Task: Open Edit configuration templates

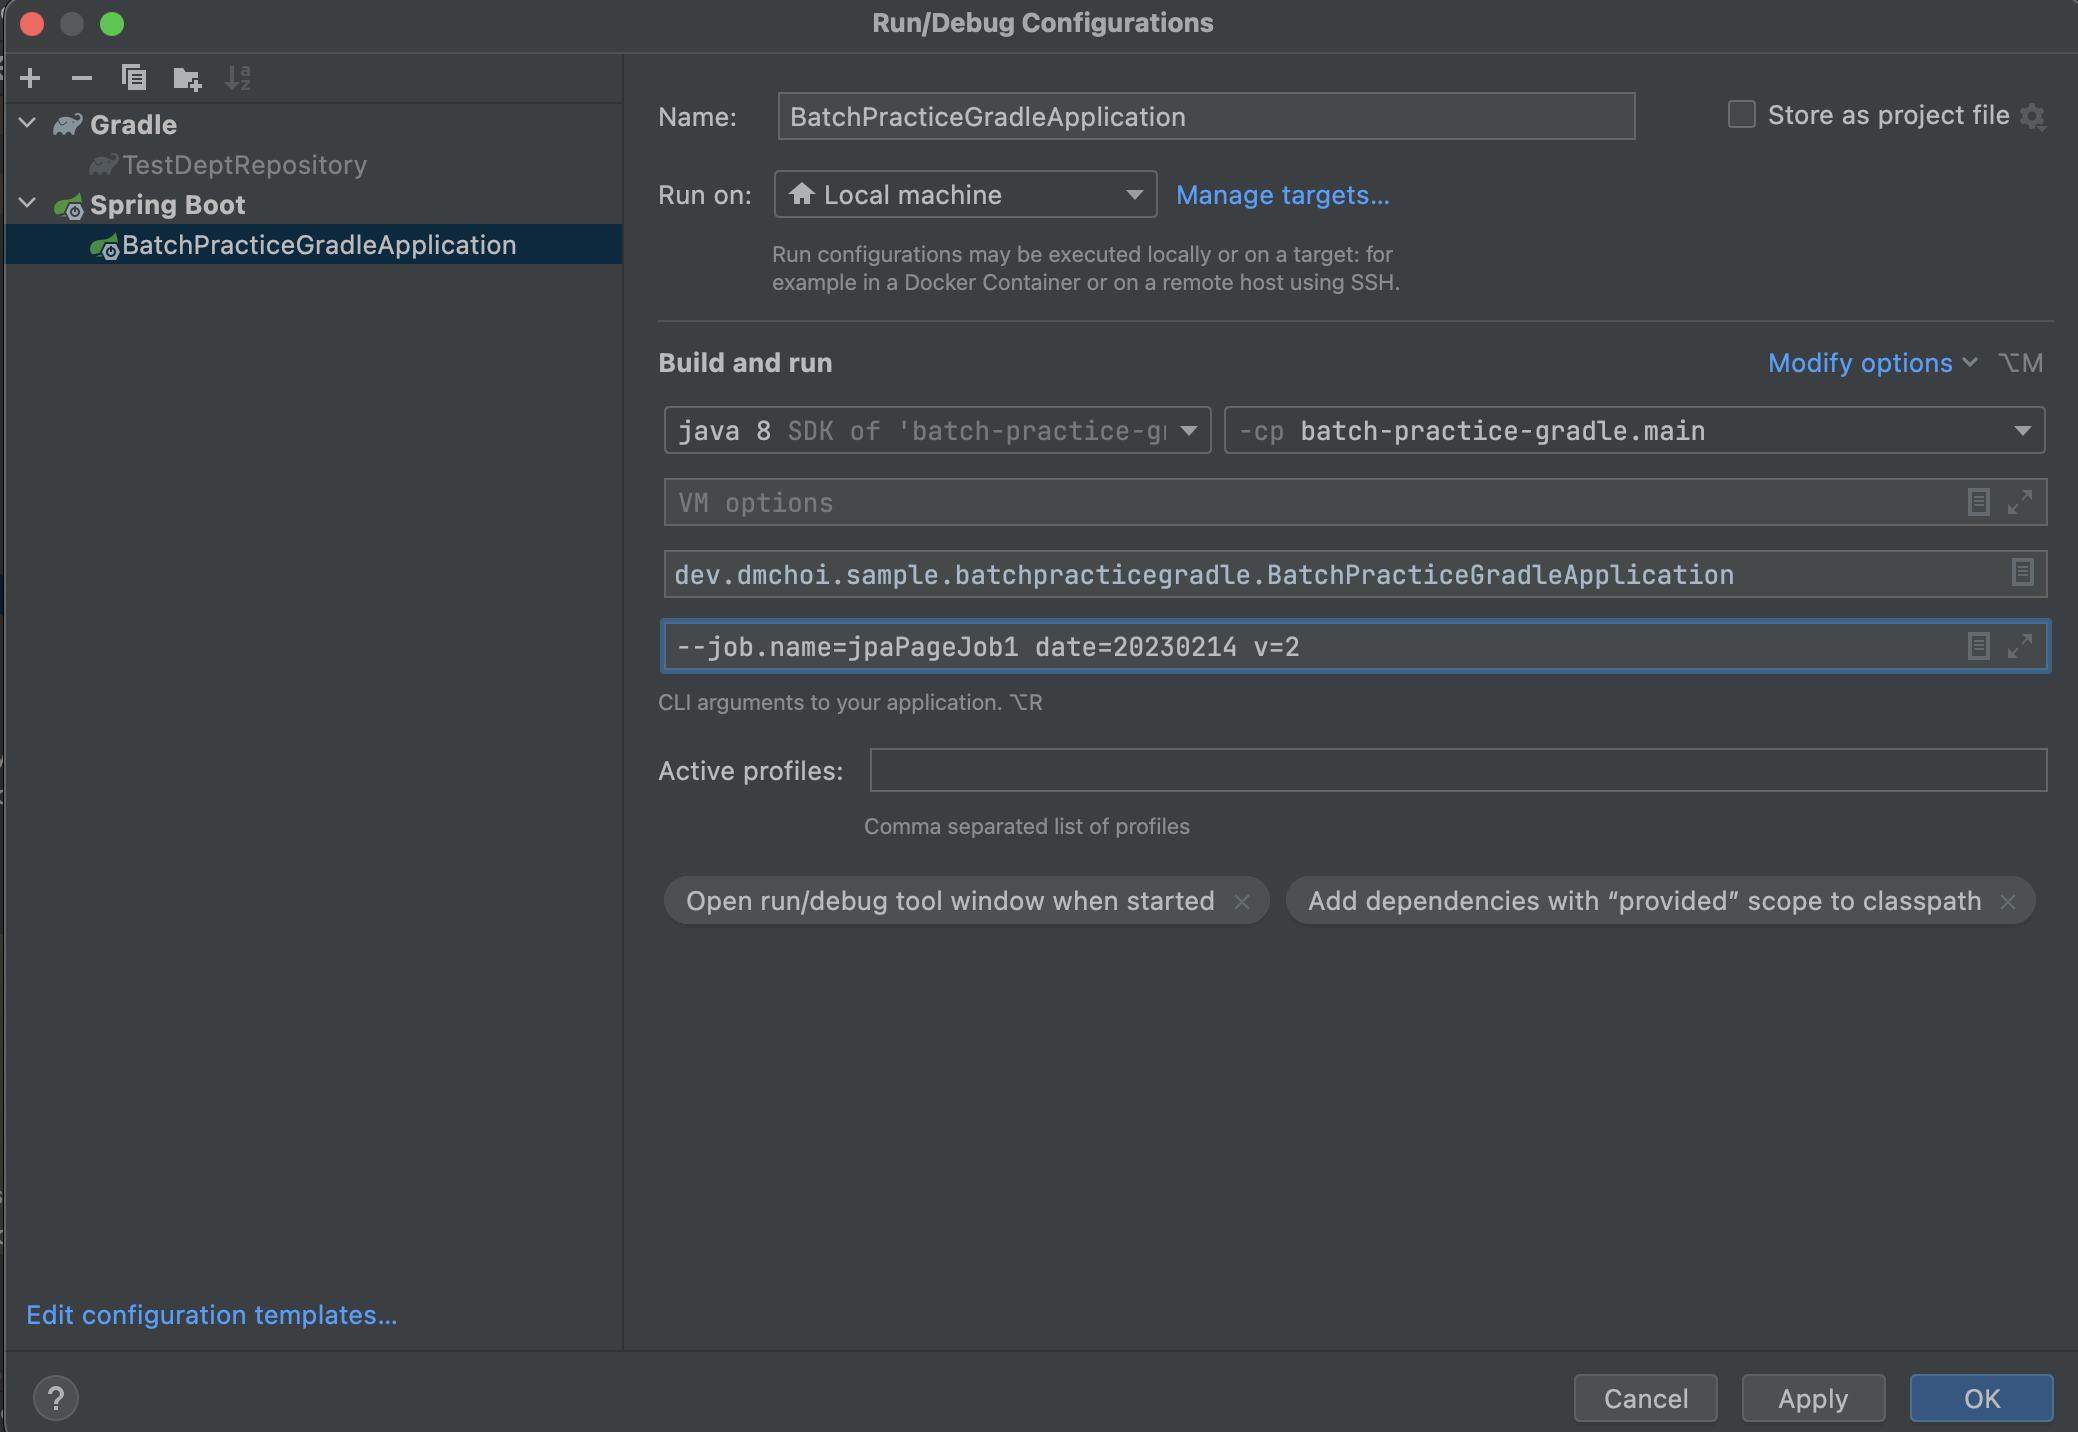Action: point(211,1315)
